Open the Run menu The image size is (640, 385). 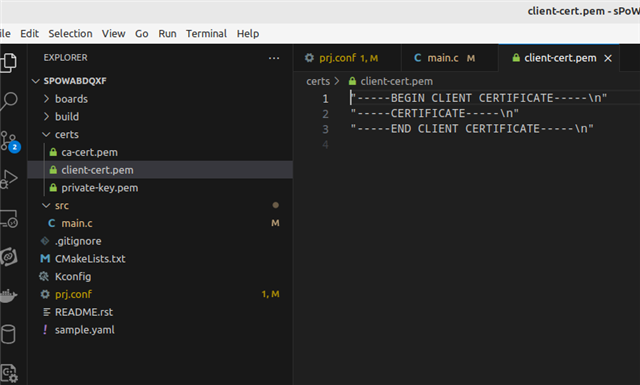[167, 33]
